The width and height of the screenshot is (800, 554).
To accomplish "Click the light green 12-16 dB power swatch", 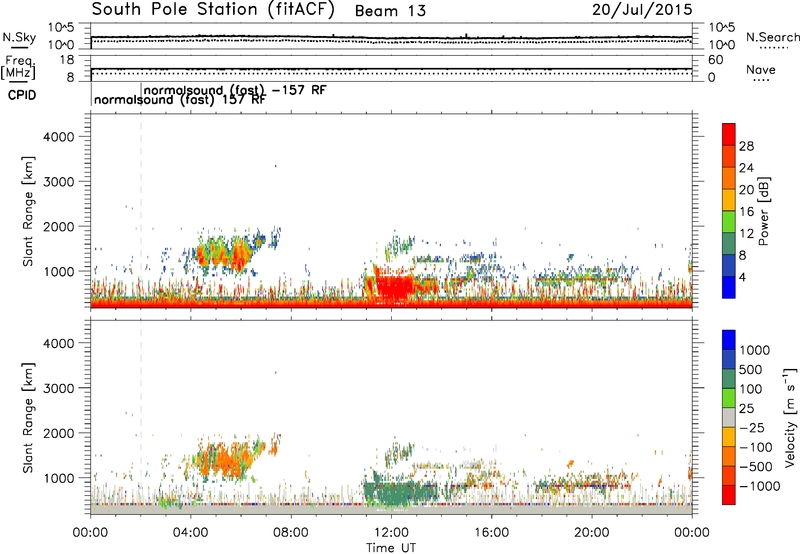I will tap(729, 221).
